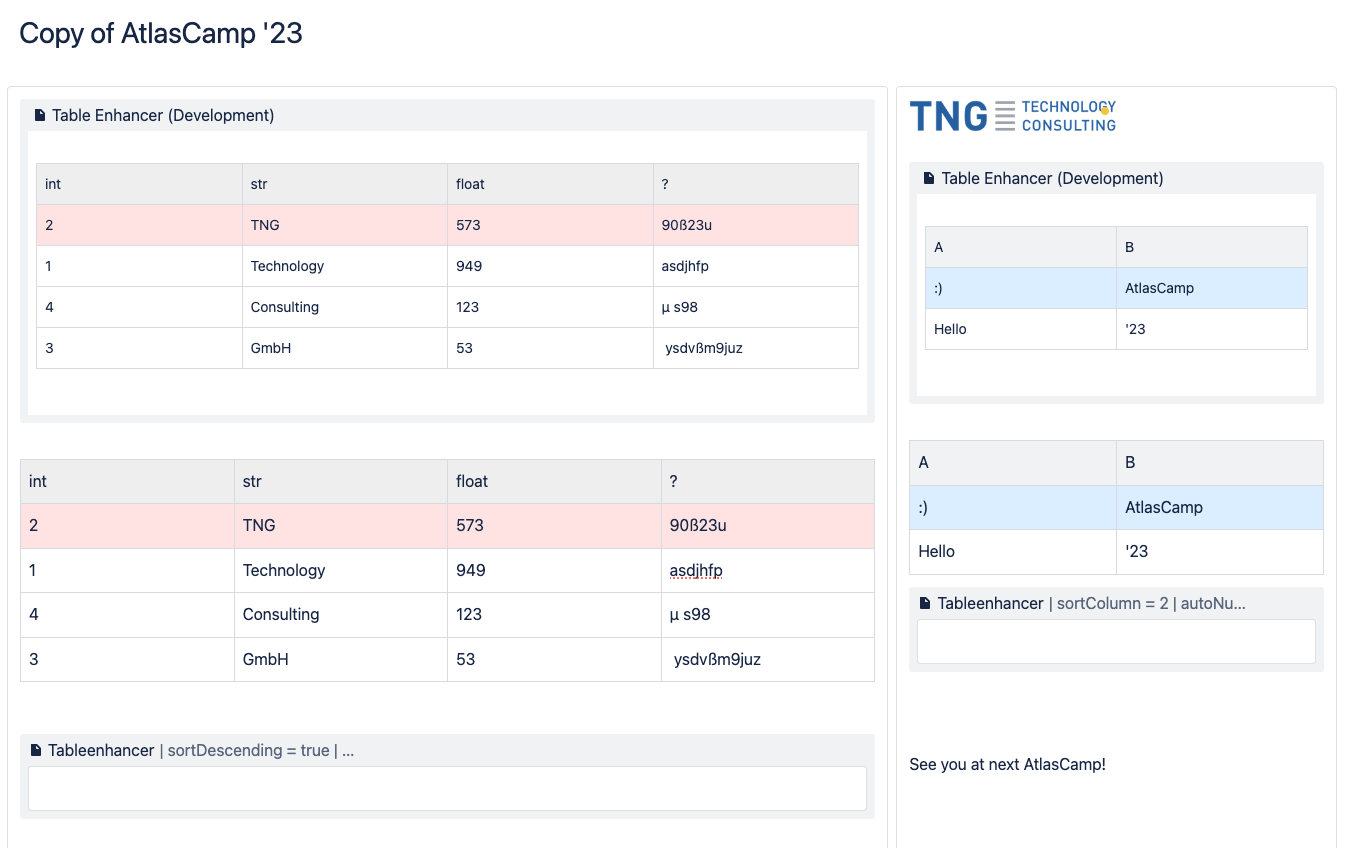Select the Tableenhancer sortColumn = 2 macro title
This screenshot has height=848, width=1350.
point(1090,604)
